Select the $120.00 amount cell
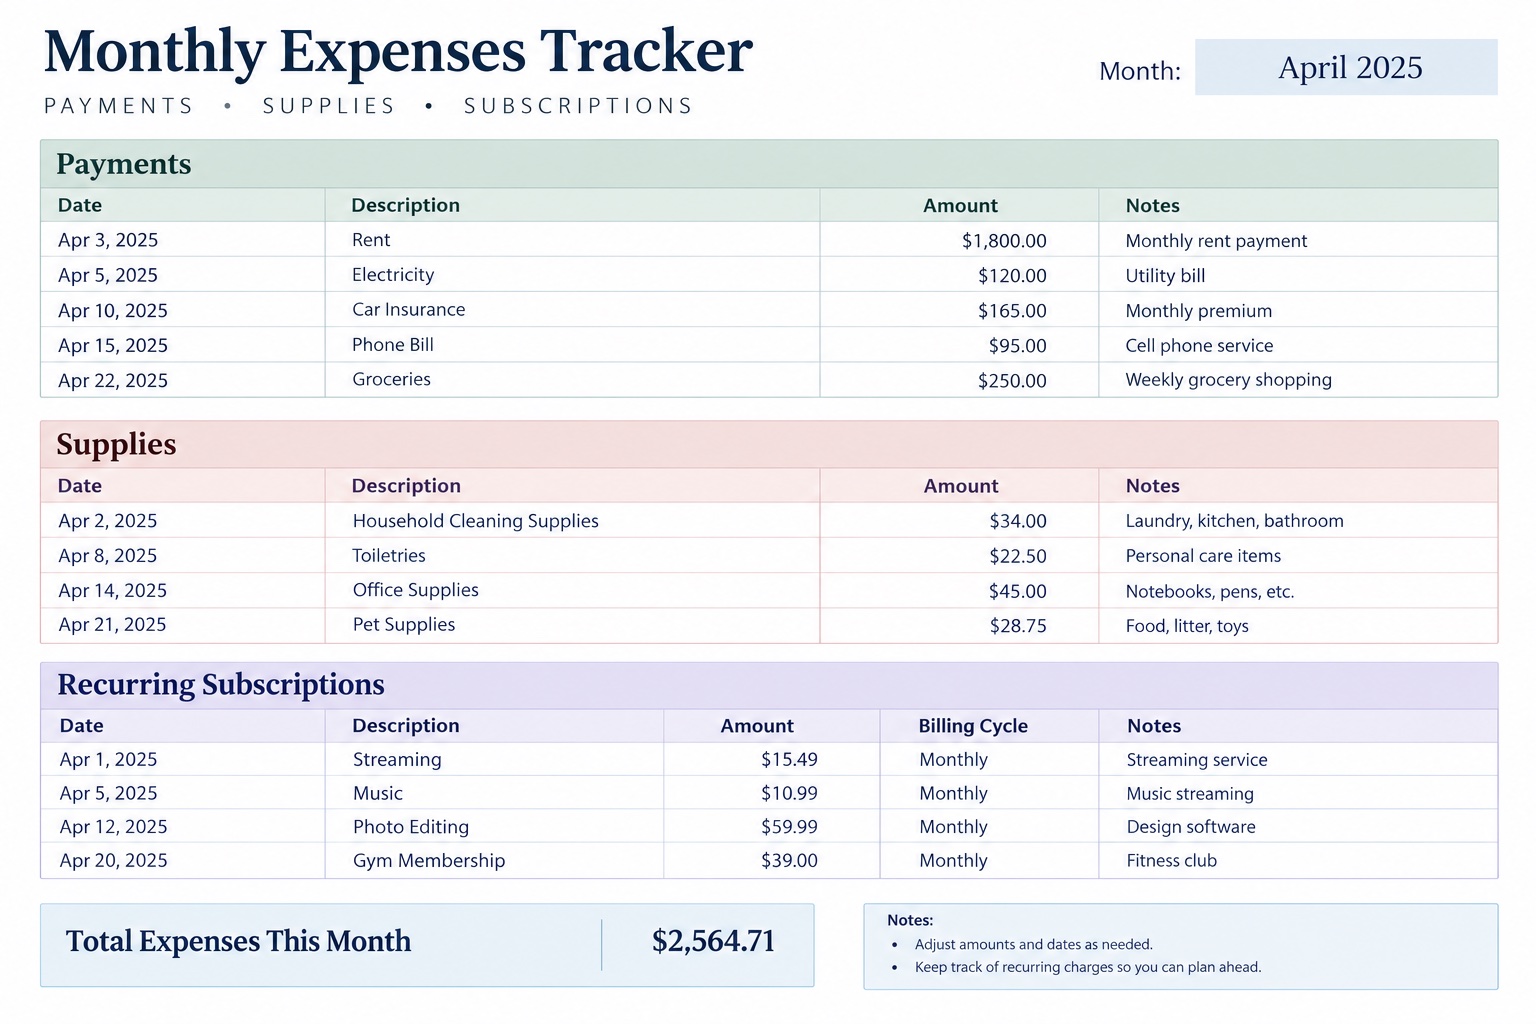This screenshot has width=1536, height=1024. tap(959, 275)
